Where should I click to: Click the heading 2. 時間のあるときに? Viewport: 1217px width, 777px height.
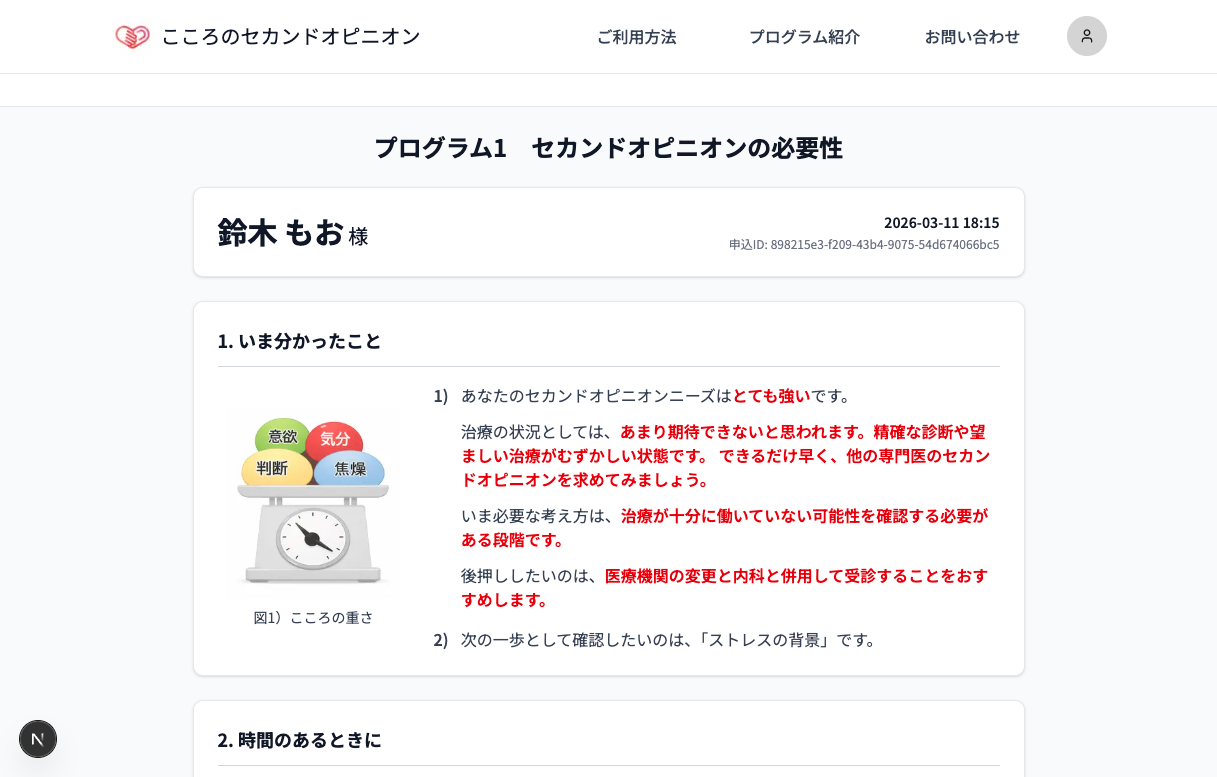299,740
